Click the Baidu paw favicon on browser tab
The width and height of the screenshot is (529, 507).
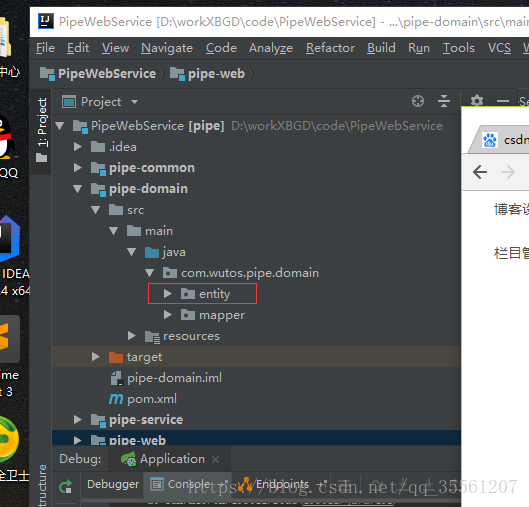[x=490, y=140]
